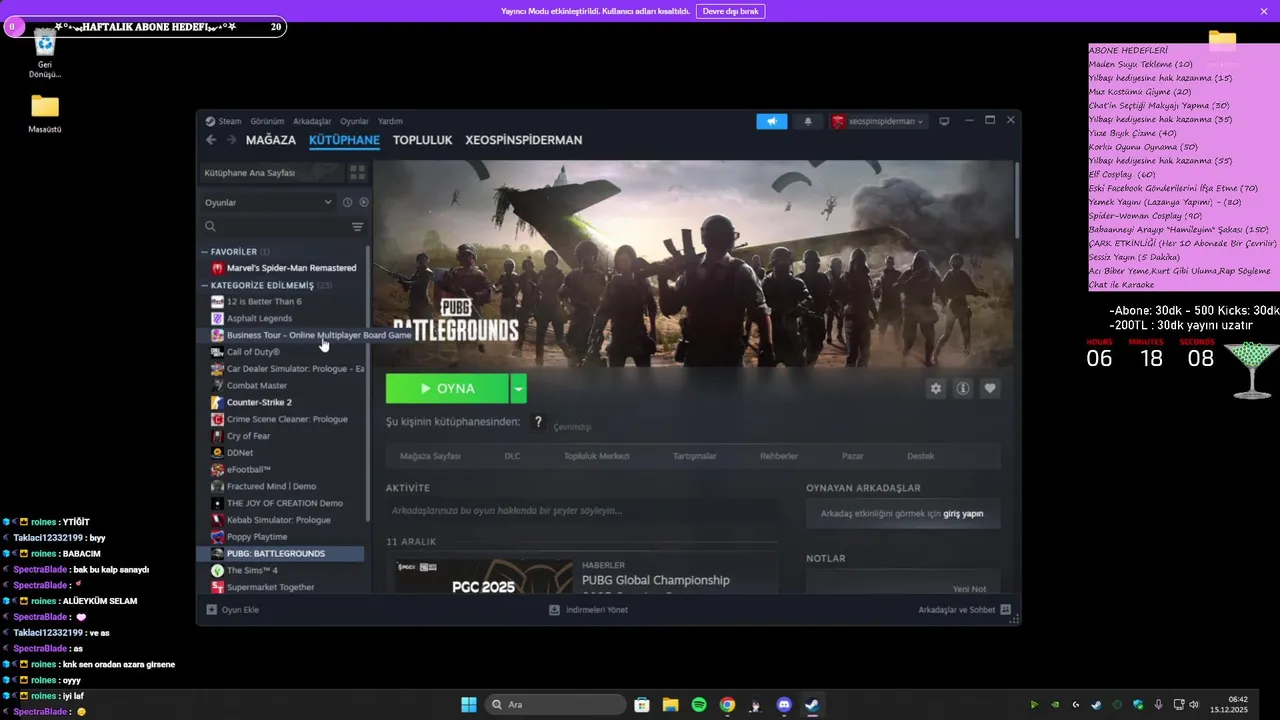Toggle PUBG favorite heart icon
The height and width of the screenshot is (720, 1280).
coord(990,388)
